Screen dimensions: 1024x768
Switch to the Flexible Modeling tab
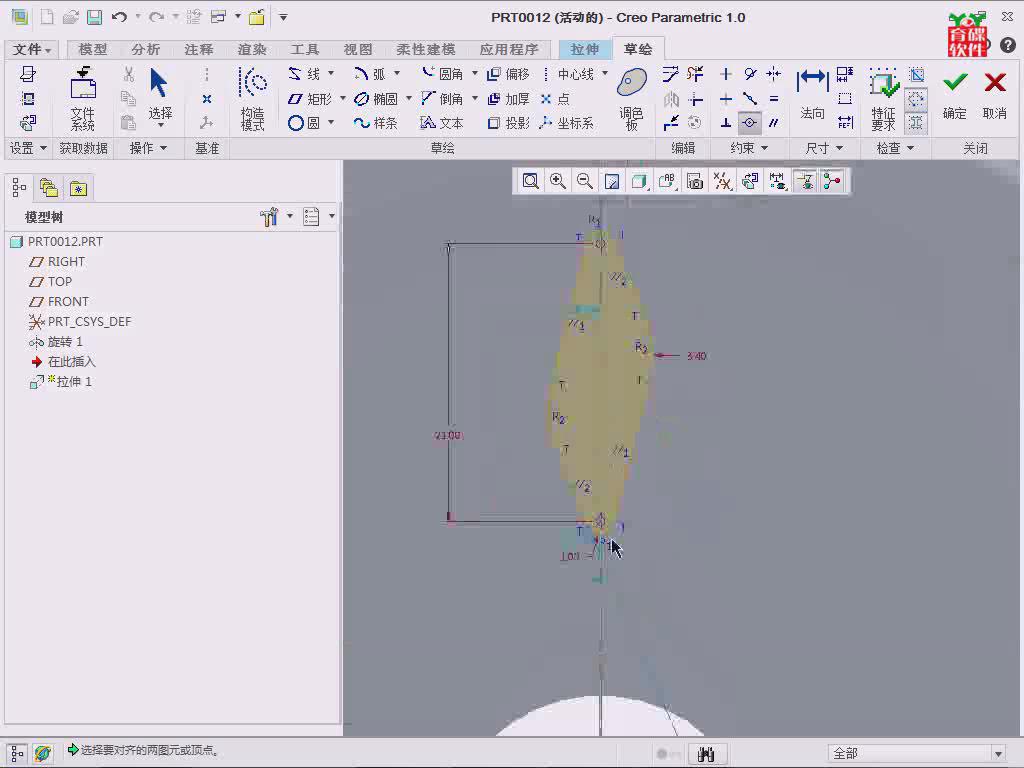[x=426, y=50]
